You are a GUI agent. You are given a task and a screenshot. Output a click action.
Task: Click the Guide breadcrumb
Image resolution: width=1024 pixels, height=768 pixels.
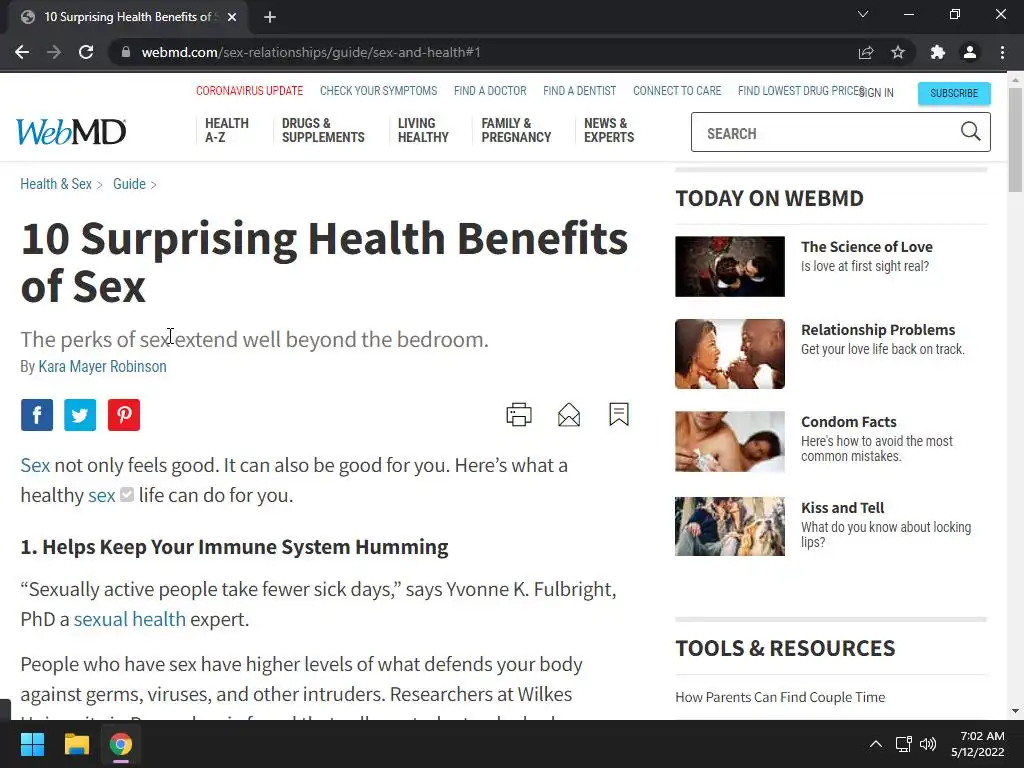click(x=129, y=184)
